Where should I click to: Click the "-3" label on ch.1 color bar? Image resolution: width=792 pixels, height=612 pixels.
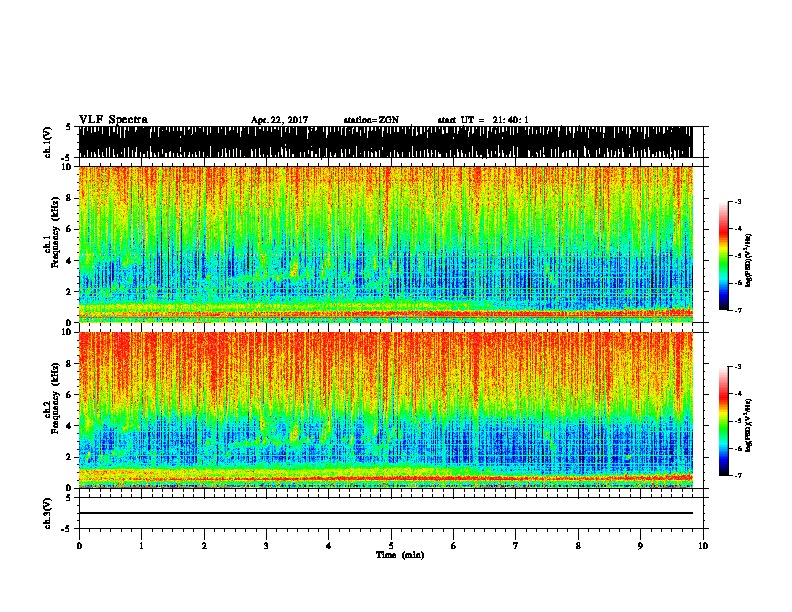pos(737,201)
